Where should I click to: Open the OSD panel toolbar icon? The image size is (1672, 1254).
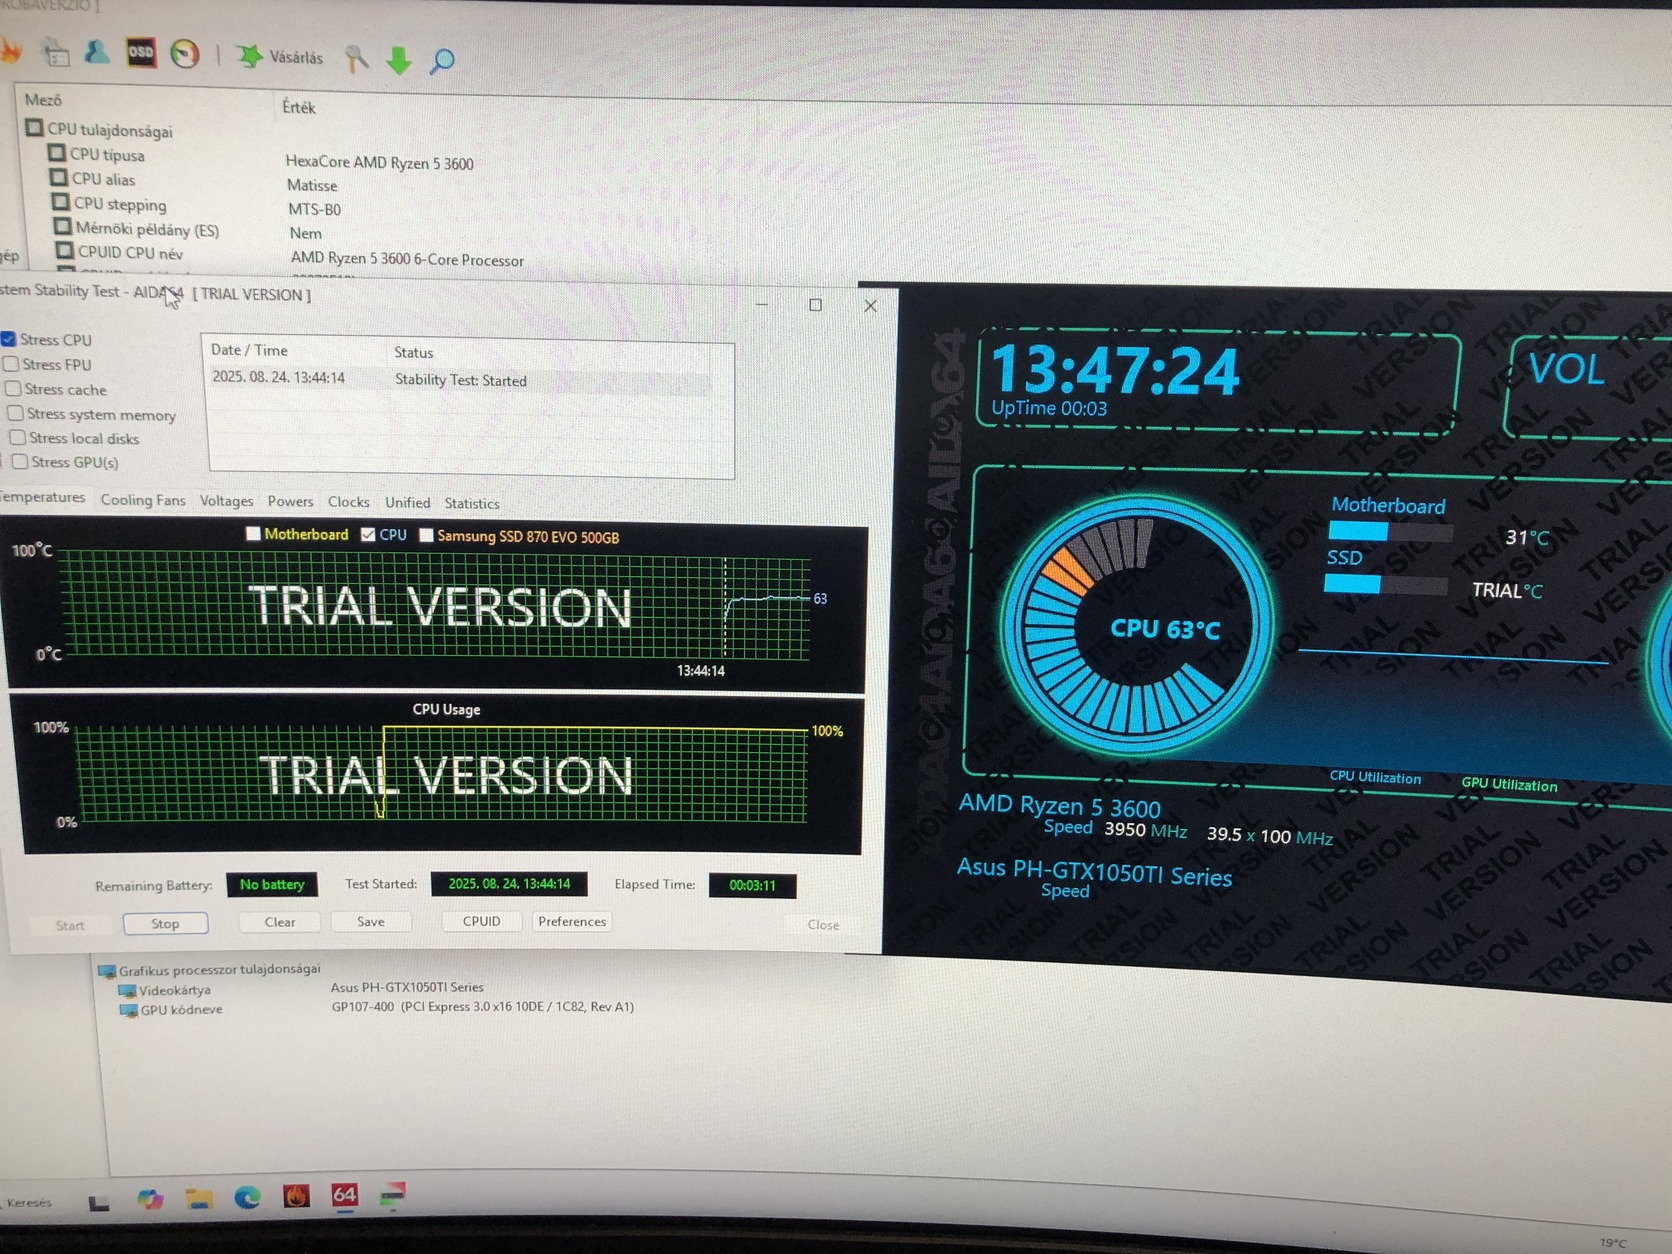(x=141, y=52)
